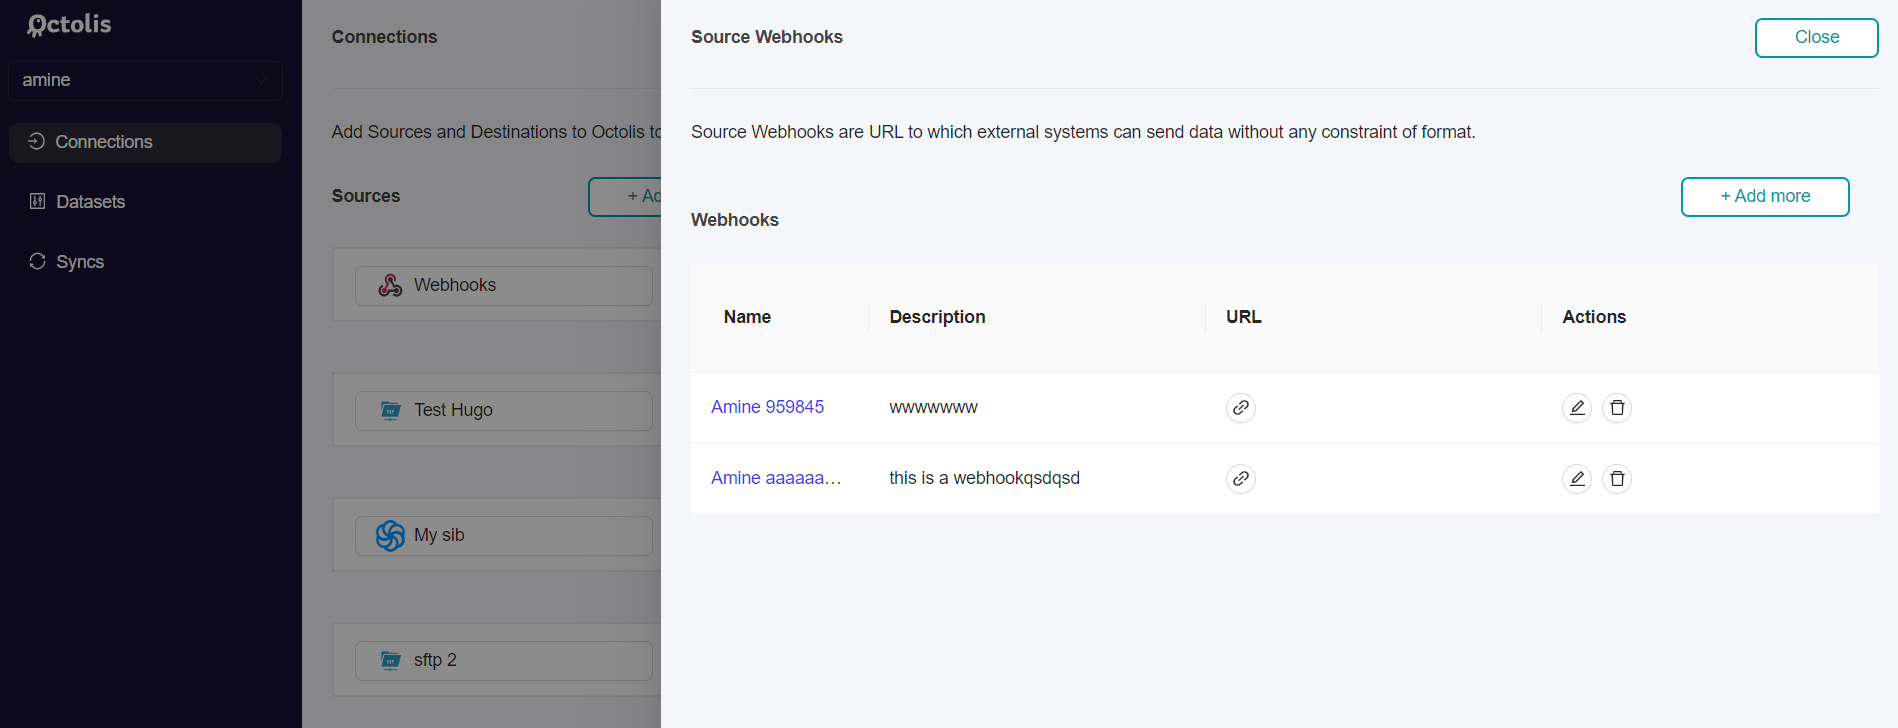Screen dimensions: 1898x728
Task: Go to Connections menu item
Action: 145,142
